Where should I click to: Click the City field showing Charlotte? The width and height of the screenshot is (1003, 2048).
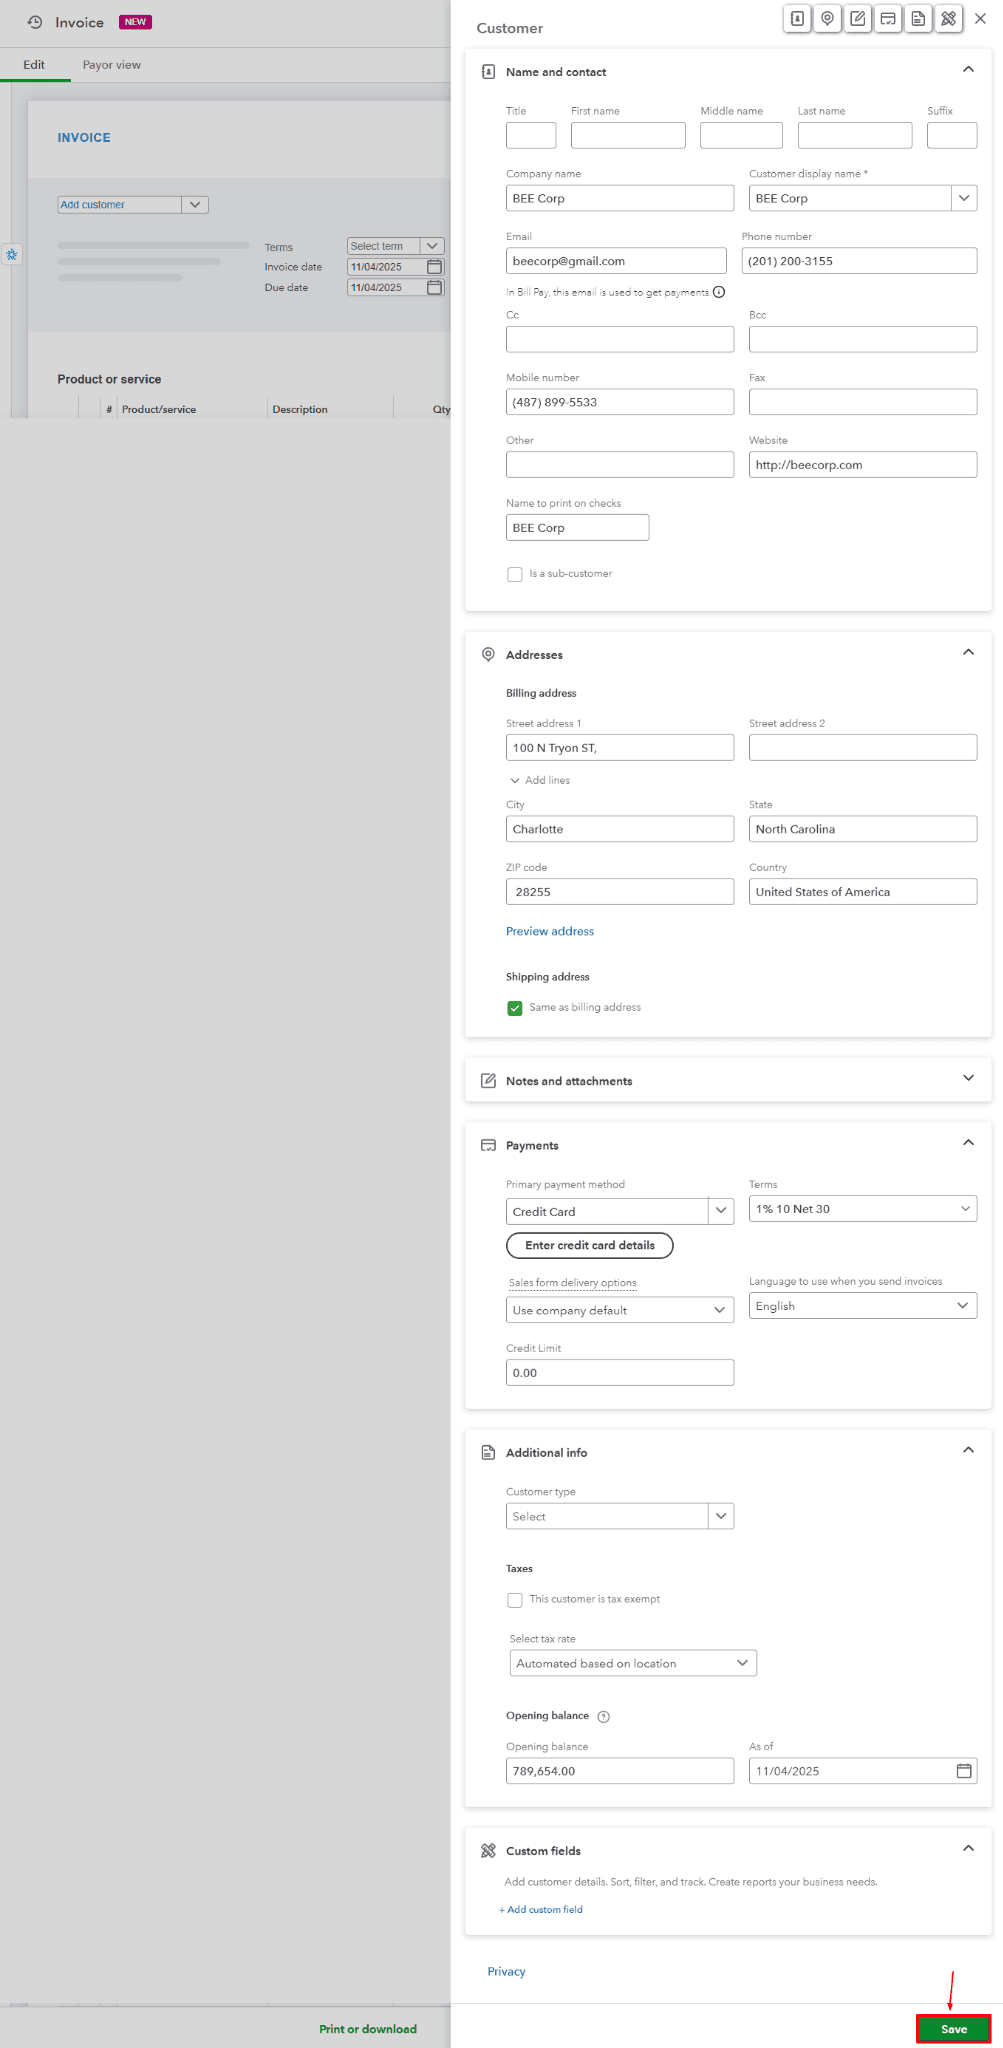[x=620, y=829]
